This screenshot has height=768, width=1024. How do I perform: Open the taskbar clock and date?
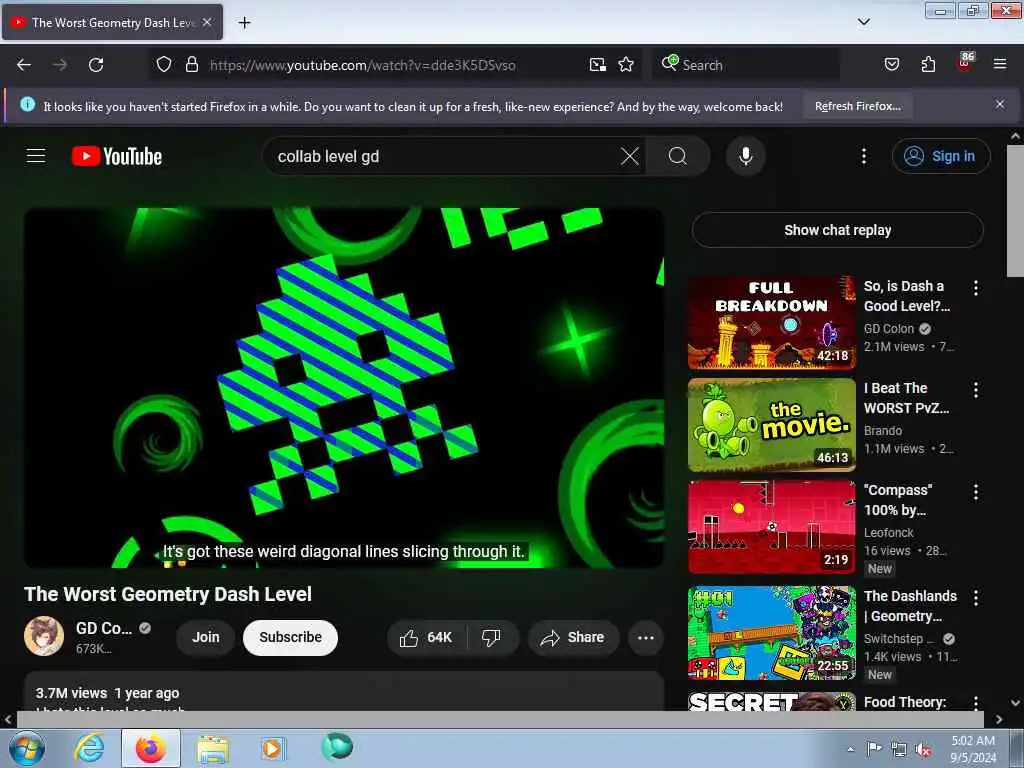(973, 748)
